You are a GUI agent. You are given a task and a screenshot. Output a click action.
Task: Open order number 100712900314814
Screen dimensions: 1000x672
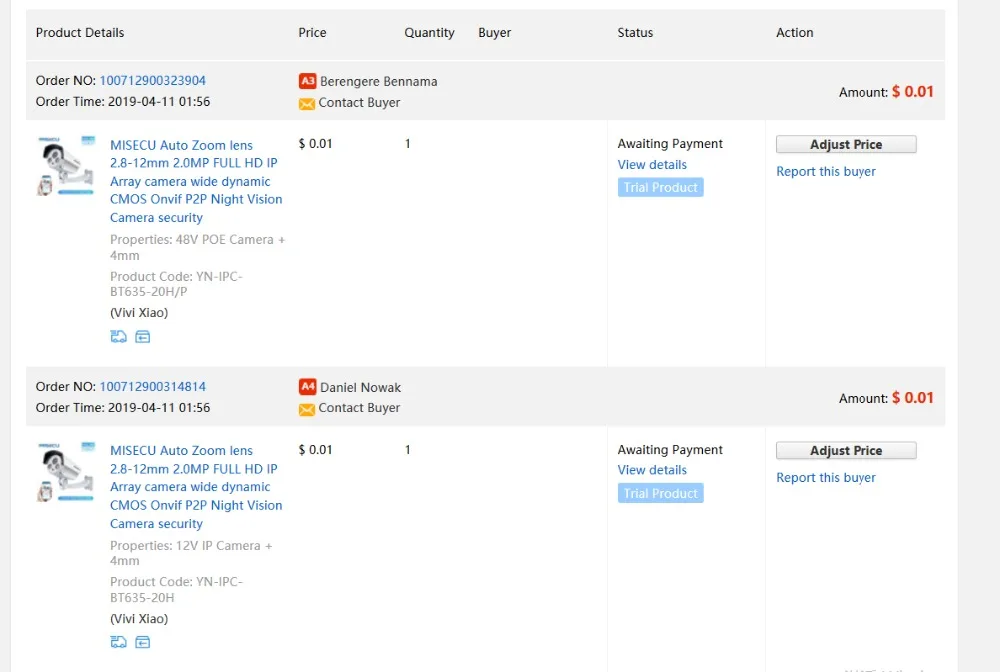[152, 386]
